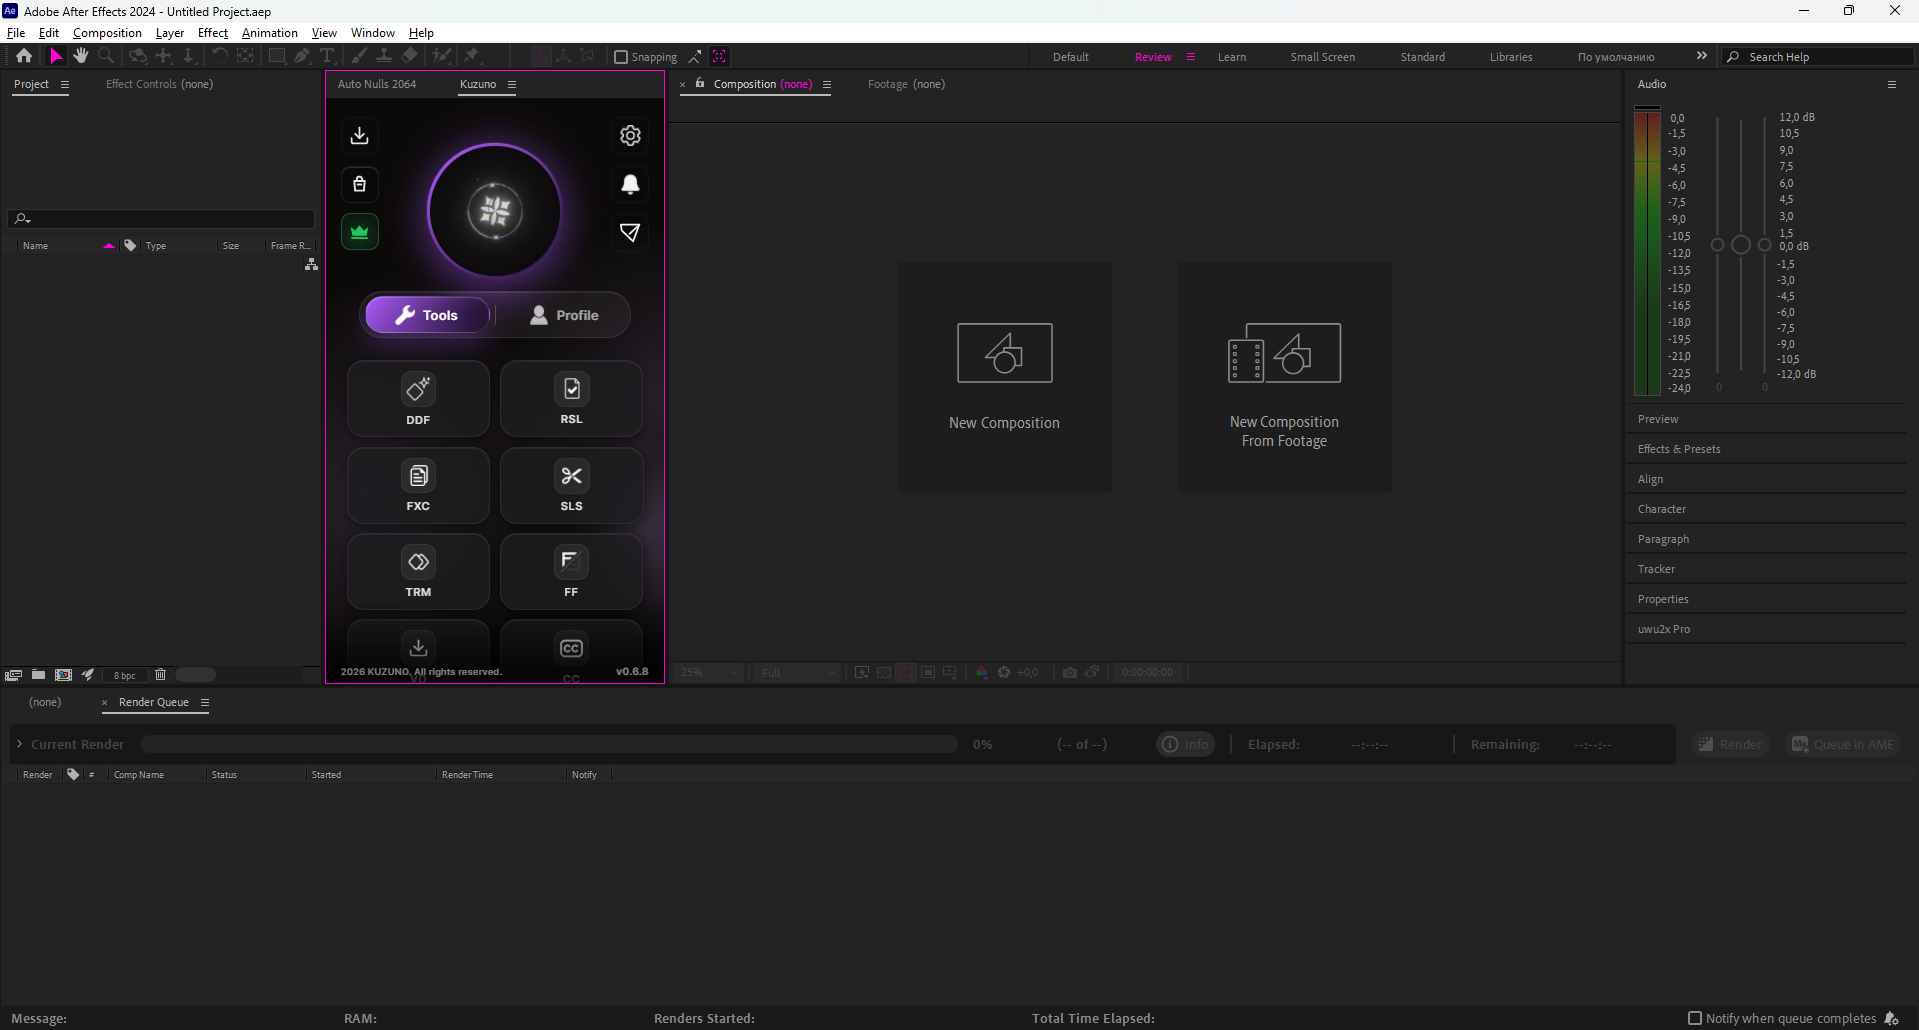Select the Puppet Pin tool
Viewport: 1919px width, 1030px height.
[x=472, y=56]
